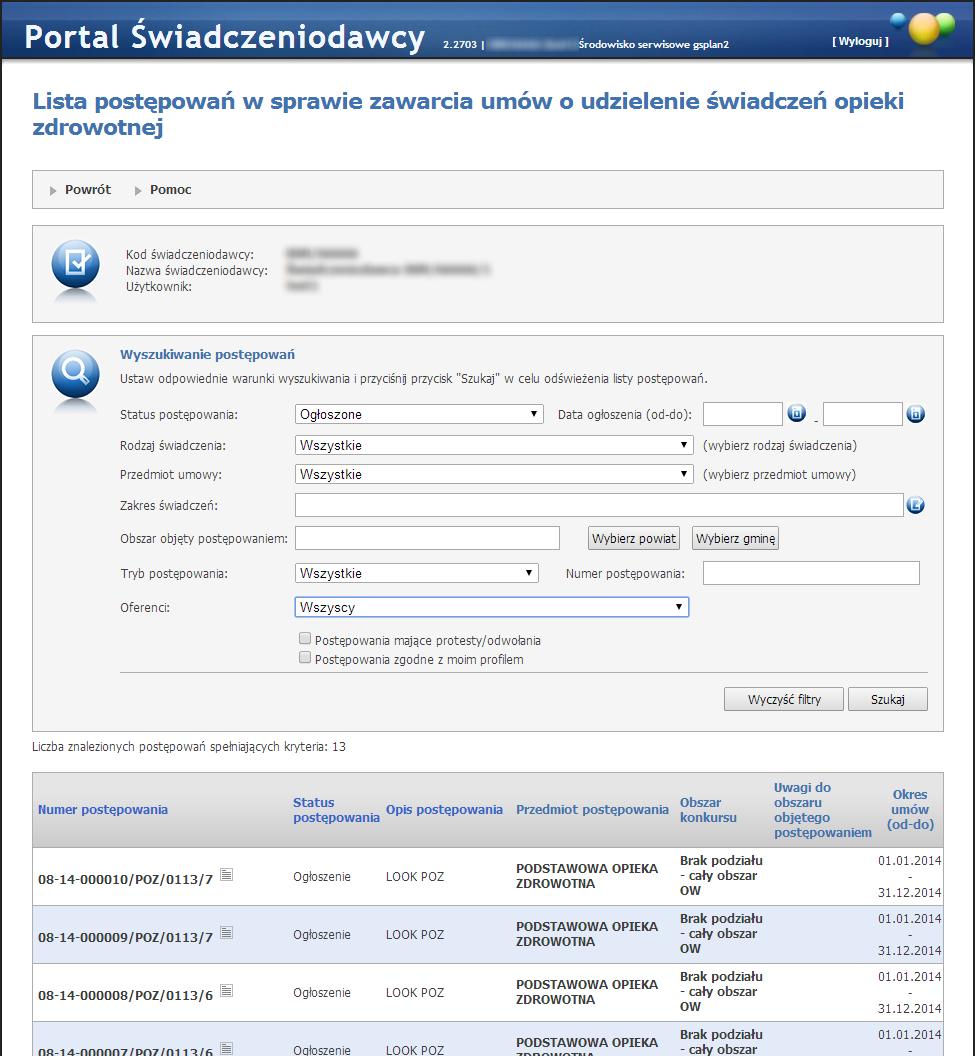Enable Postępowania mające protesty/odwołania checkbox
The image size is (975, 1056).
click(x=305, y=638)
